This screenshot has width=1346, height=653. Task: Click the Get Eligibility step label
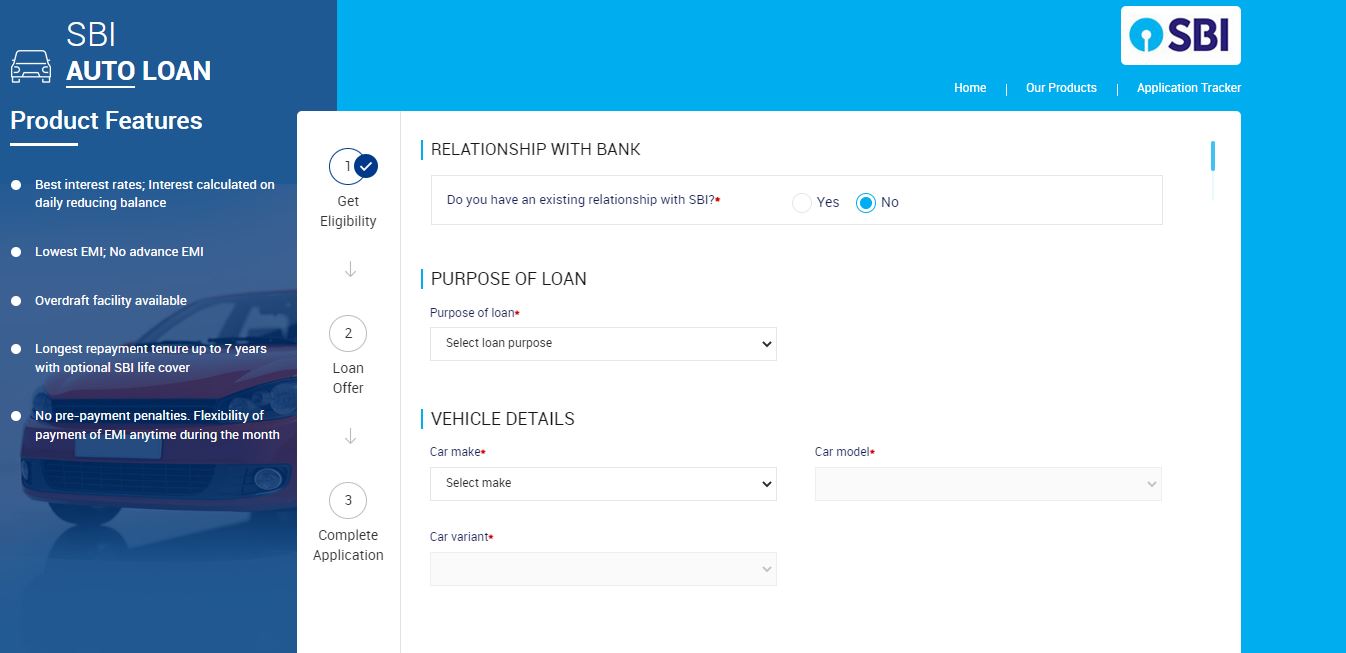pyautogui.click(x=348, y=211)
